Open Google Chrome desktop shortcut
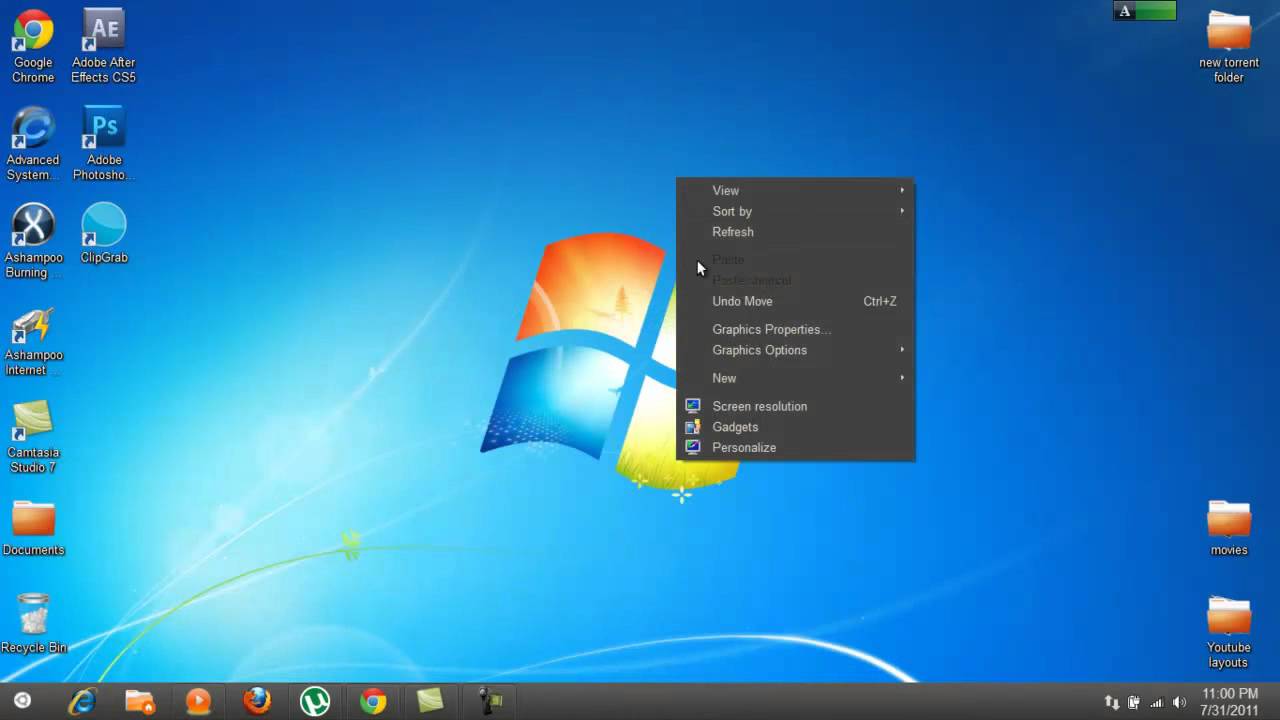Image resolution: width=1280 pixels, height=720 pixels. (33, 46)
